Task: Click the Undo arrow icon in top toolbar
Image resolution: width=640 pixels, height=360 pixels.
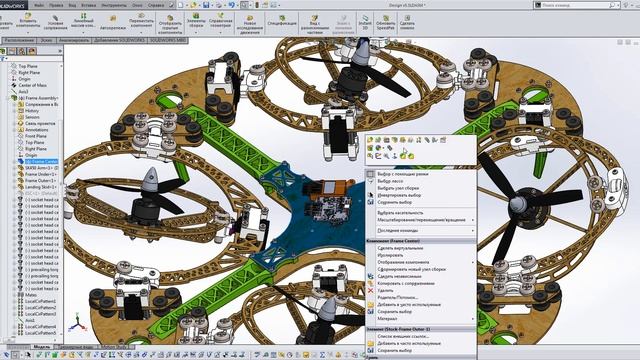Action: click(231, 5)
